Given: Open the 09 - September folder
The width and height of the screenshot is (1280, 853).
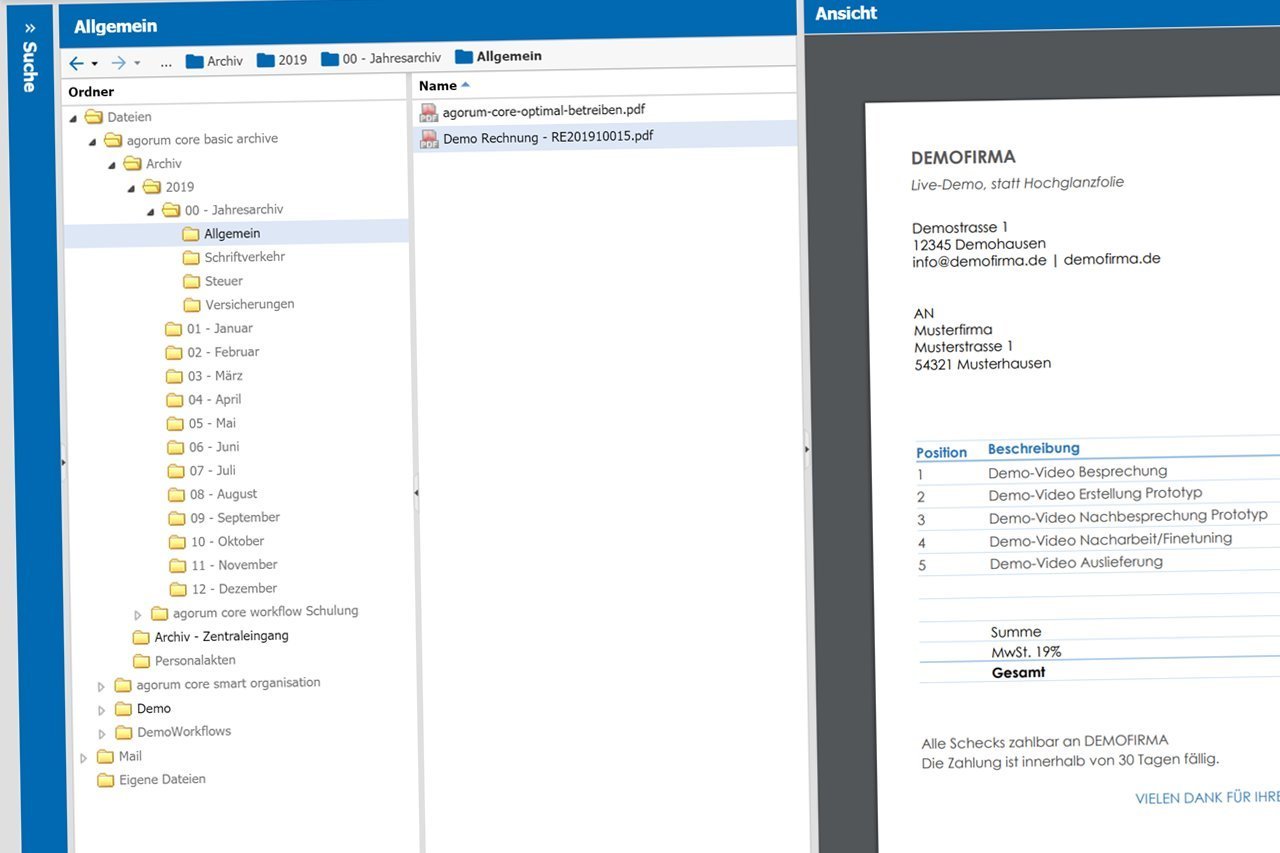Looking at the screenshot, I should pos(236,517).
